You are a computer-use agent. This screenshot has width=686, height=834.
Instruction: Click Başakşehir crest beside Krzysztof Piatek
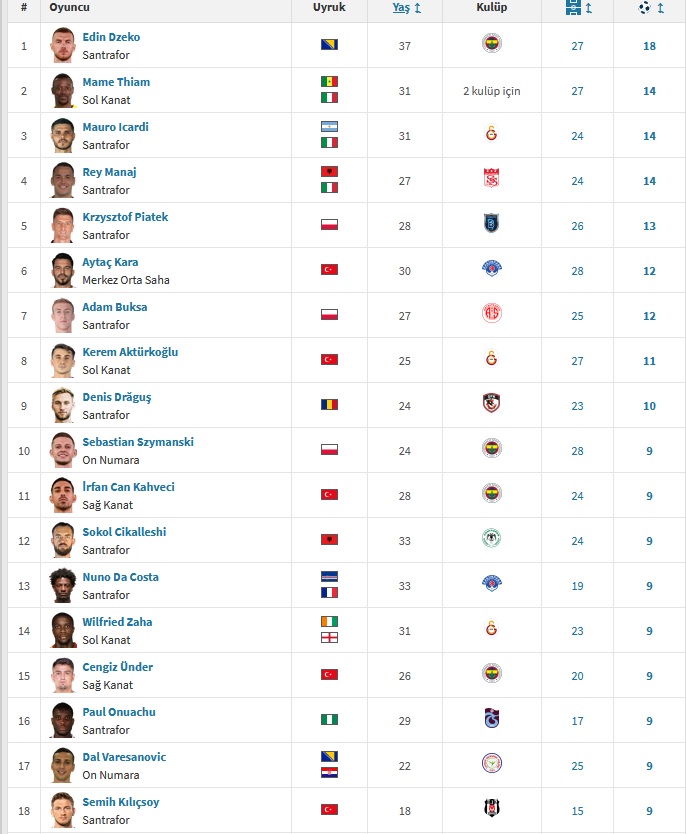[491, 223]
